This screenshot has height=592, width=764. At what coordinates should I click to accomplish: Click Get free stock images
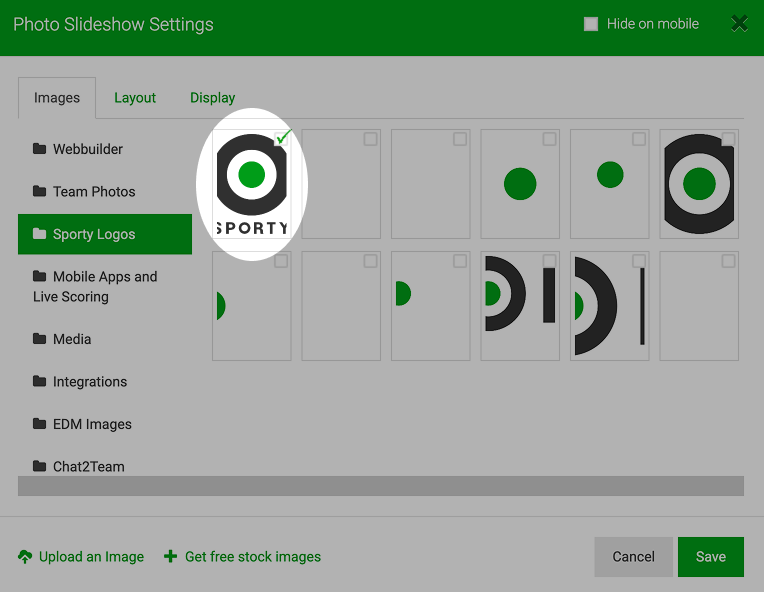242,556
